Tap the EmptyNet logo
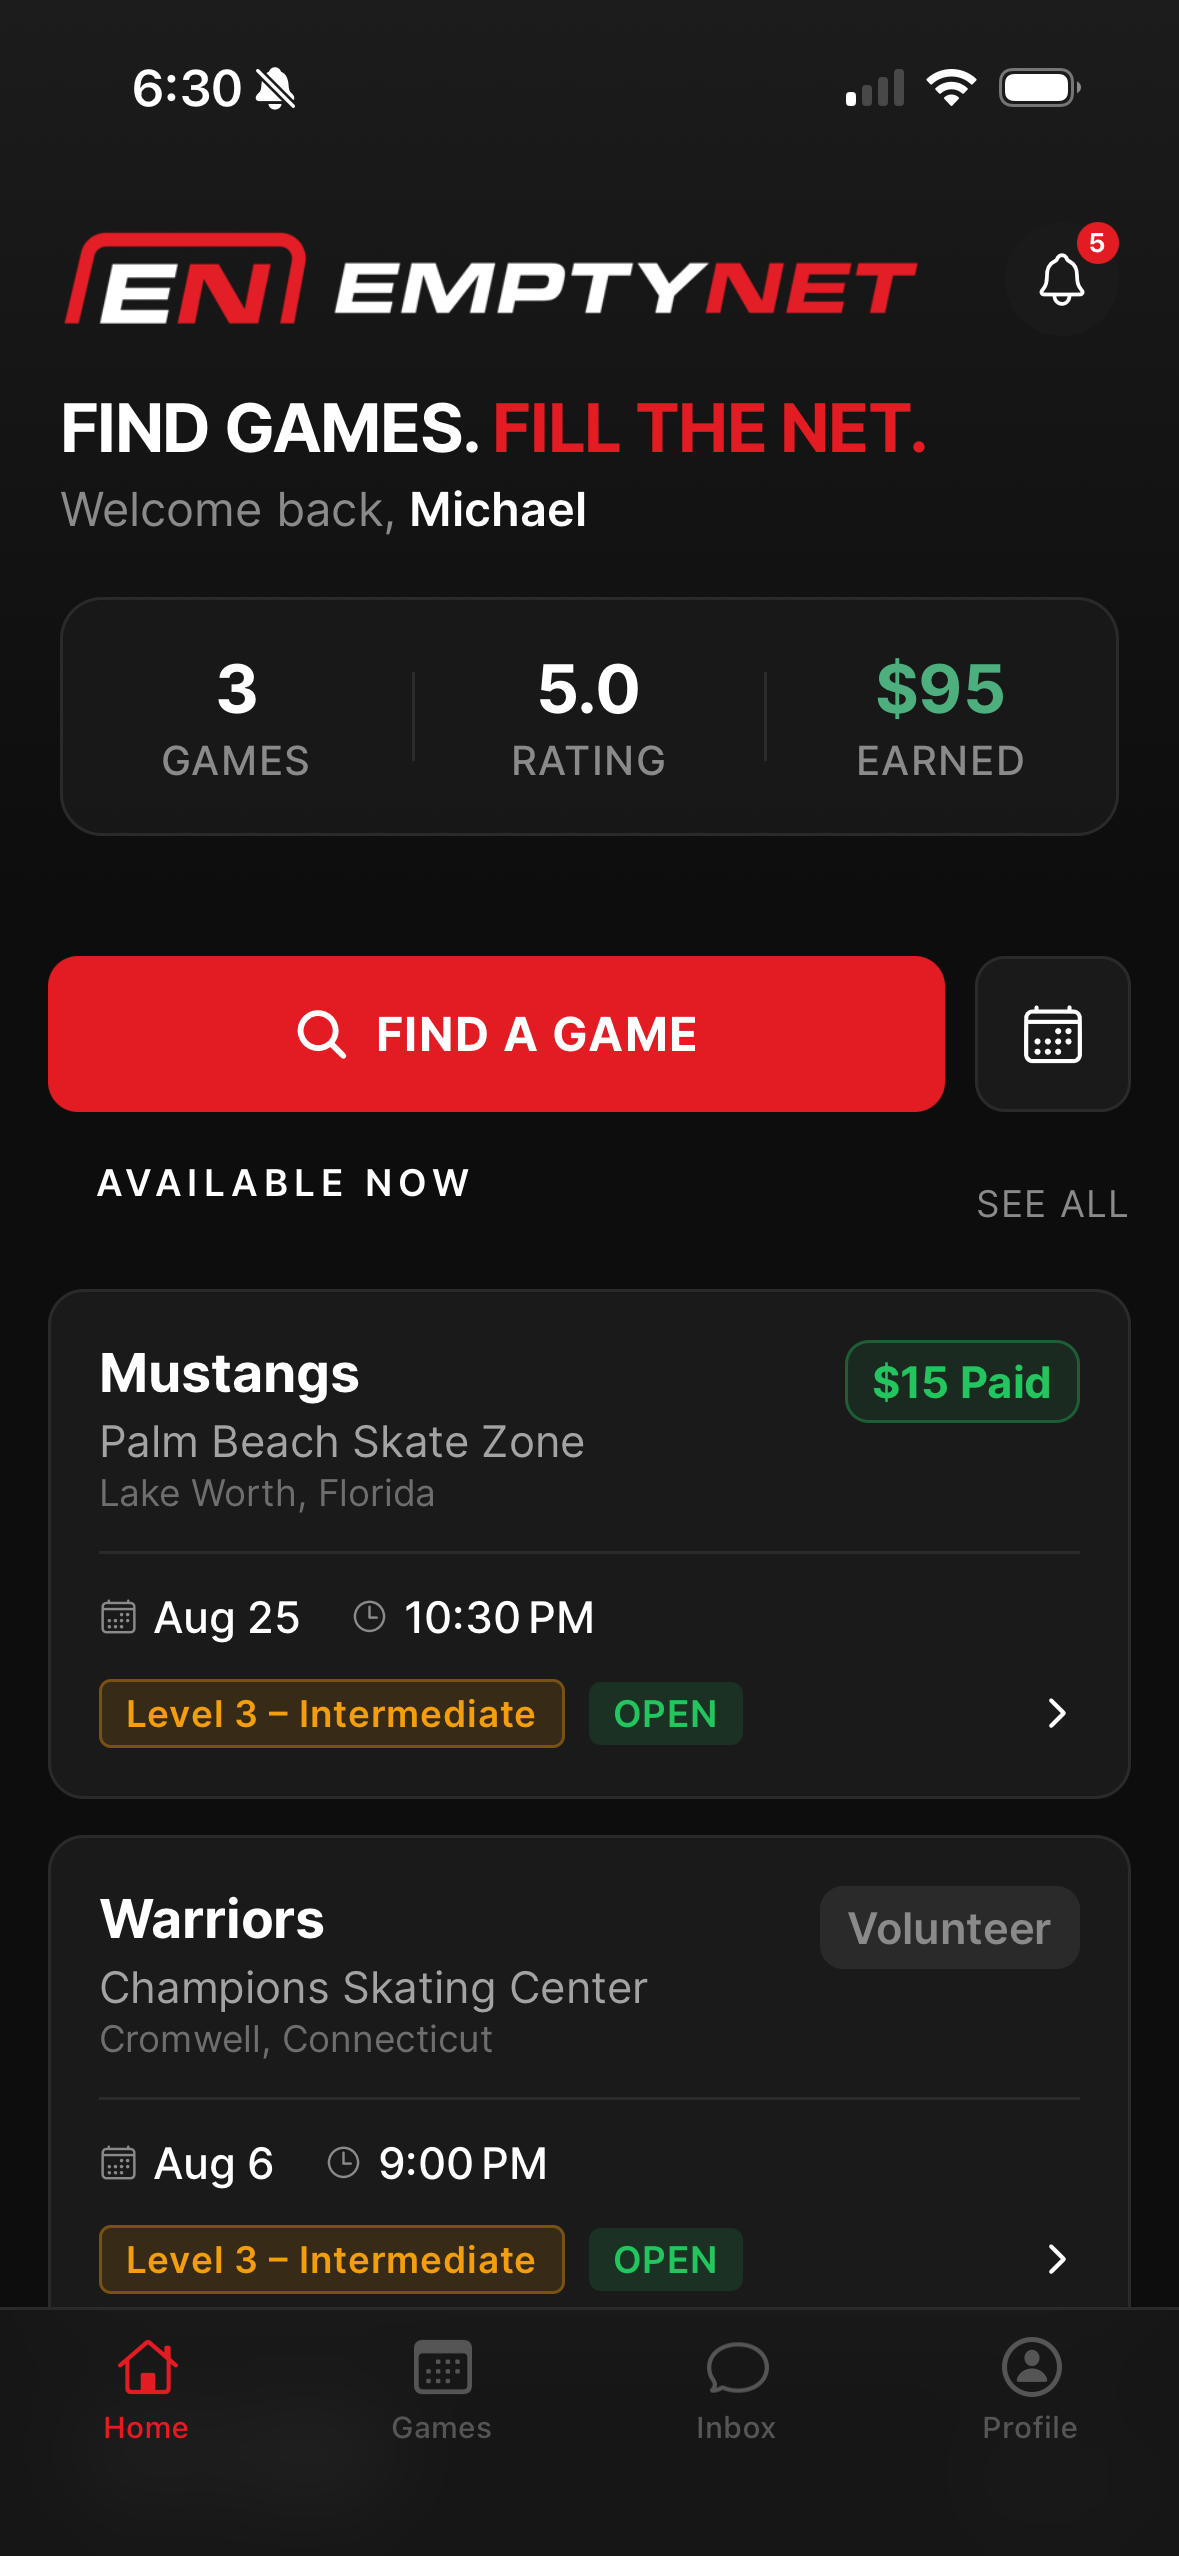The height and width of the screenshot is (2556, 1179). [x=490, y=280]
